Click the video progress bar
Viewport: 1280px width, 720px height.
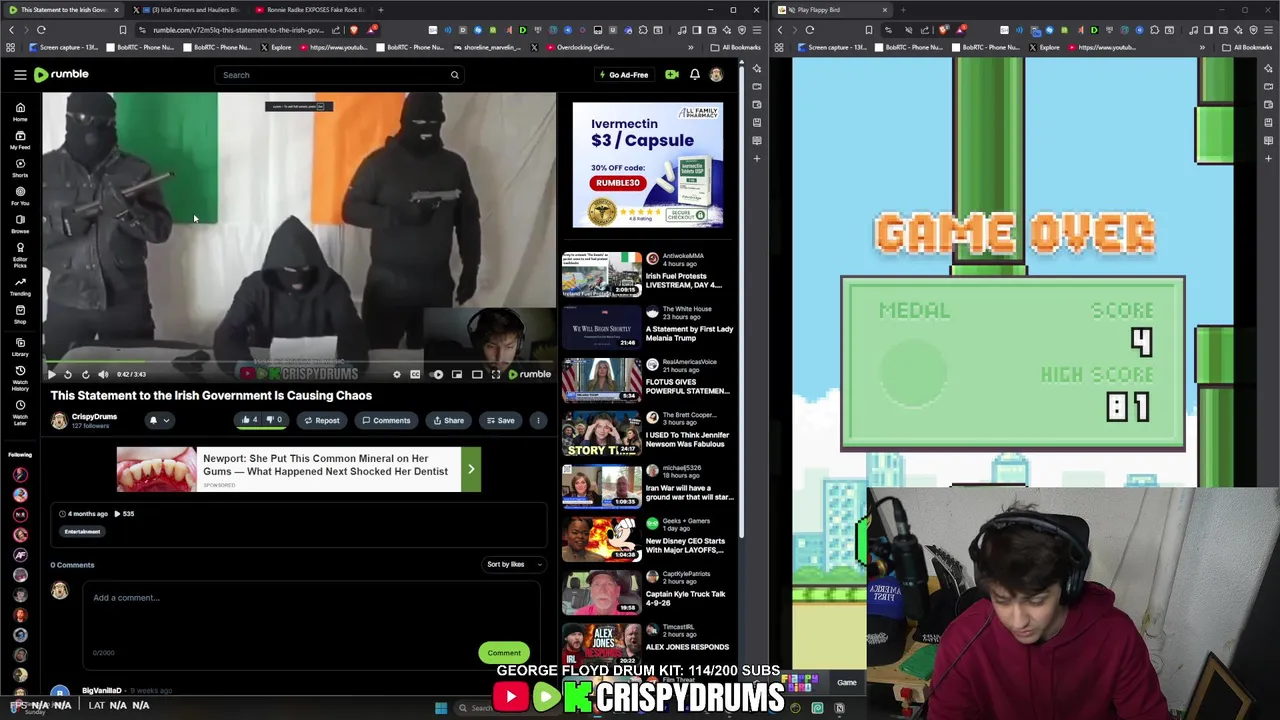point(299,362)
